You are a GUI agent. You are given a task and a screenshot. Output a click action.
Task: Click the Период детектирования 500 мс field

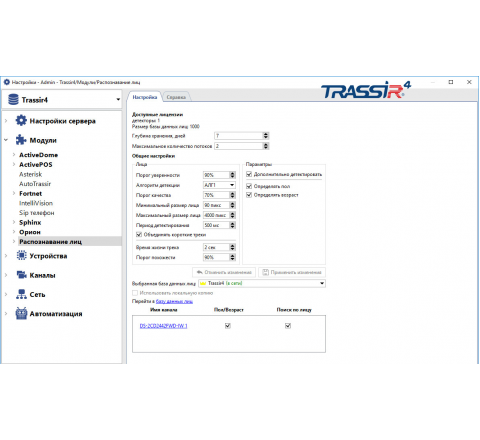[x=216, y=225]
